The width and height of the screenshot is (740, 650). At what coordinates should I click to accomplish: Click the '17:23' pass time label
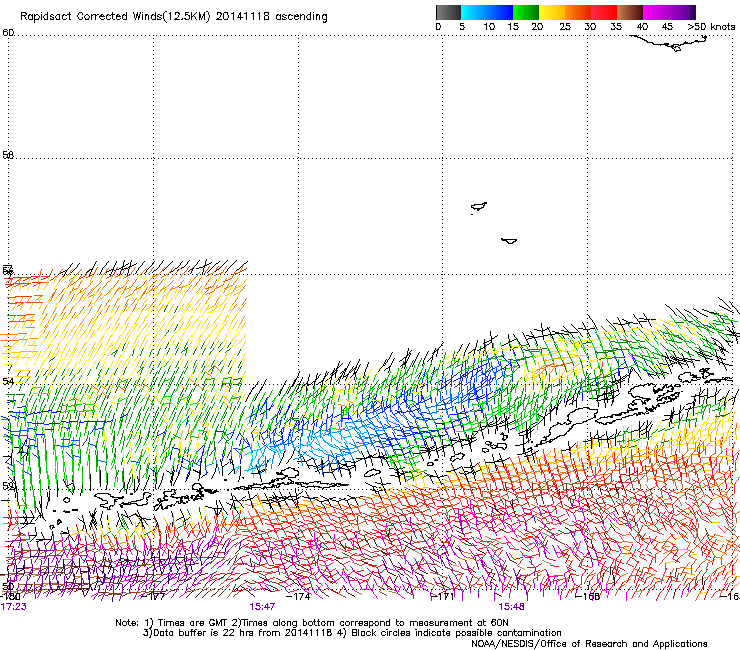tap(13, 607)
